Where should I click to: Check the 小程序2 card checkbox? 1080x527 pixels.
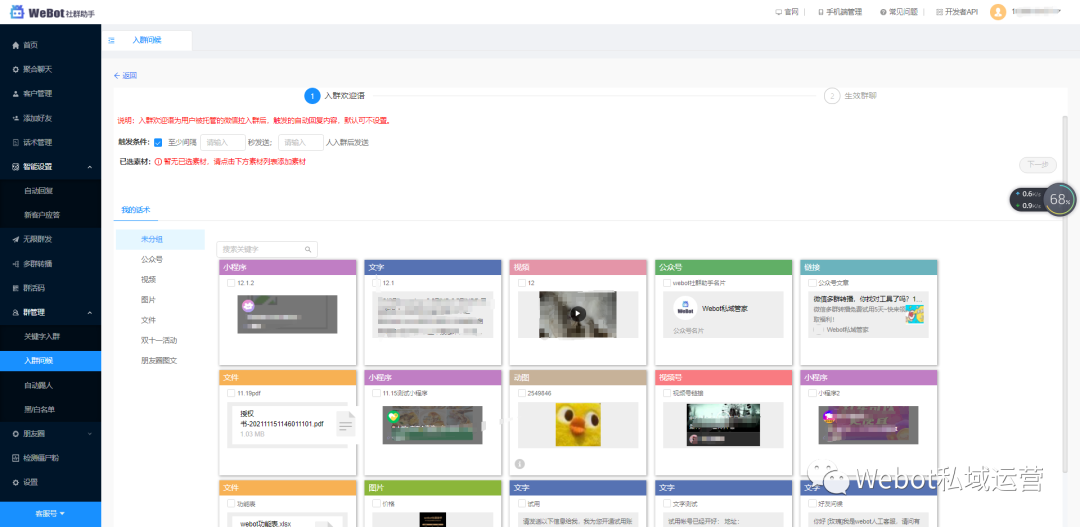pyautogui.click(x=812, y=393)
